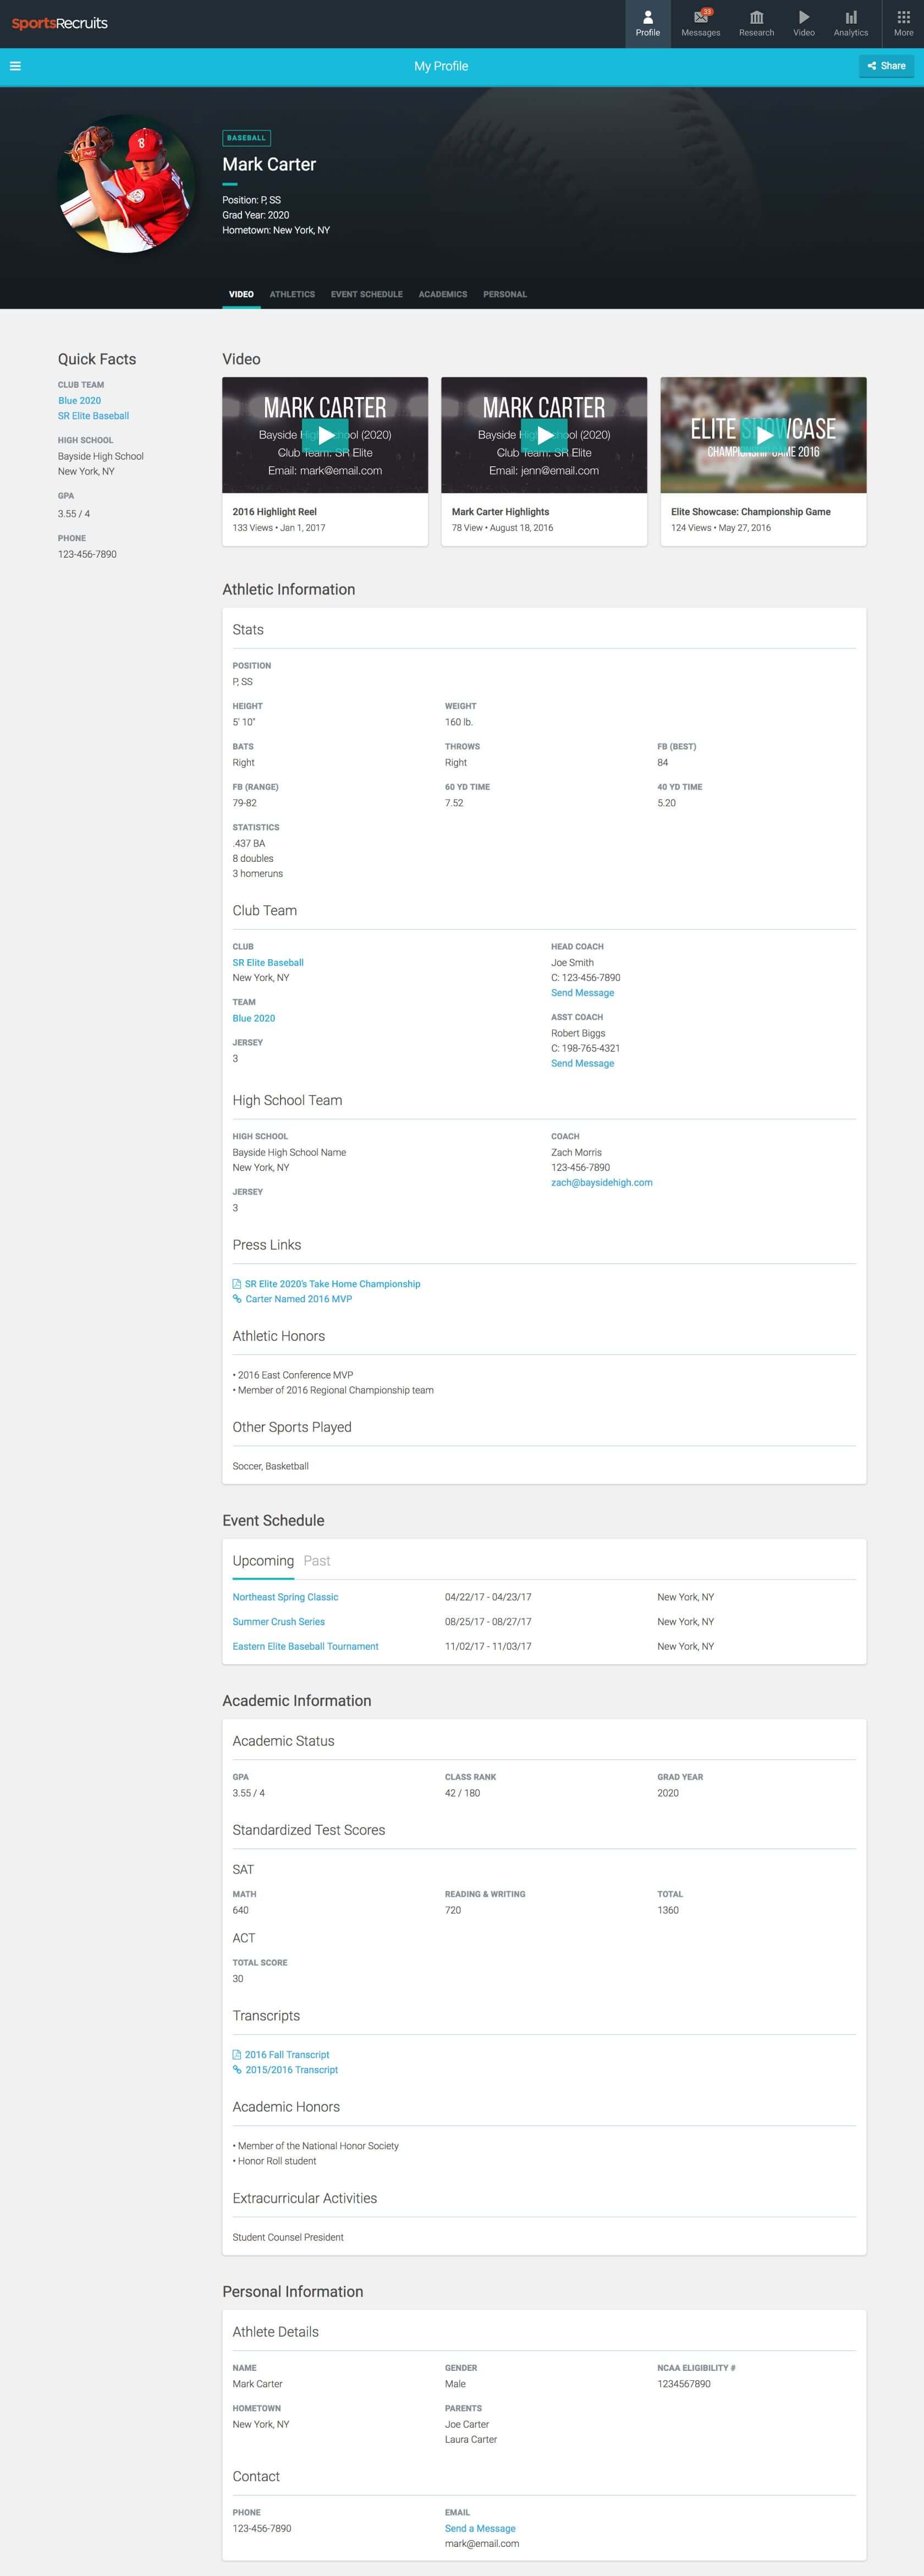Send Message to head coach Joe Smith
Screen dimensions: 924x2576
(582, 993)
